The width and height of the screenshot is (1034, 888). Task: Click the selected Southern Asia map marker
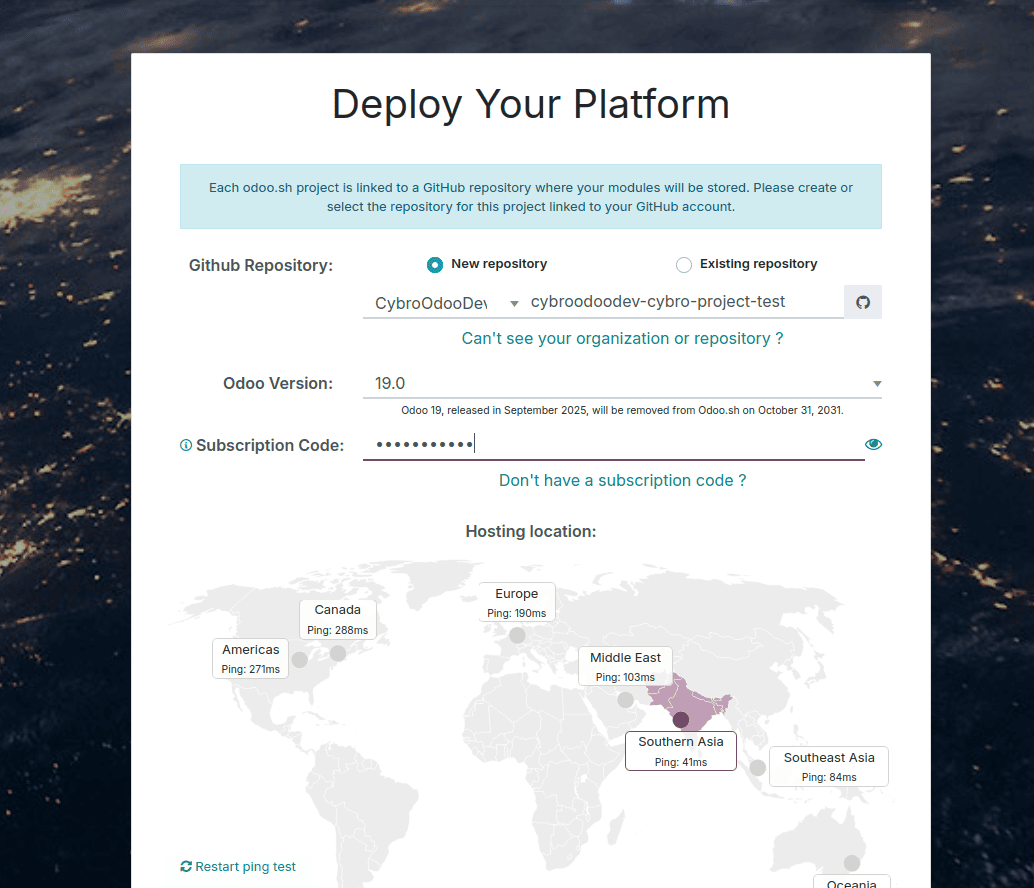tap(681, 719)
